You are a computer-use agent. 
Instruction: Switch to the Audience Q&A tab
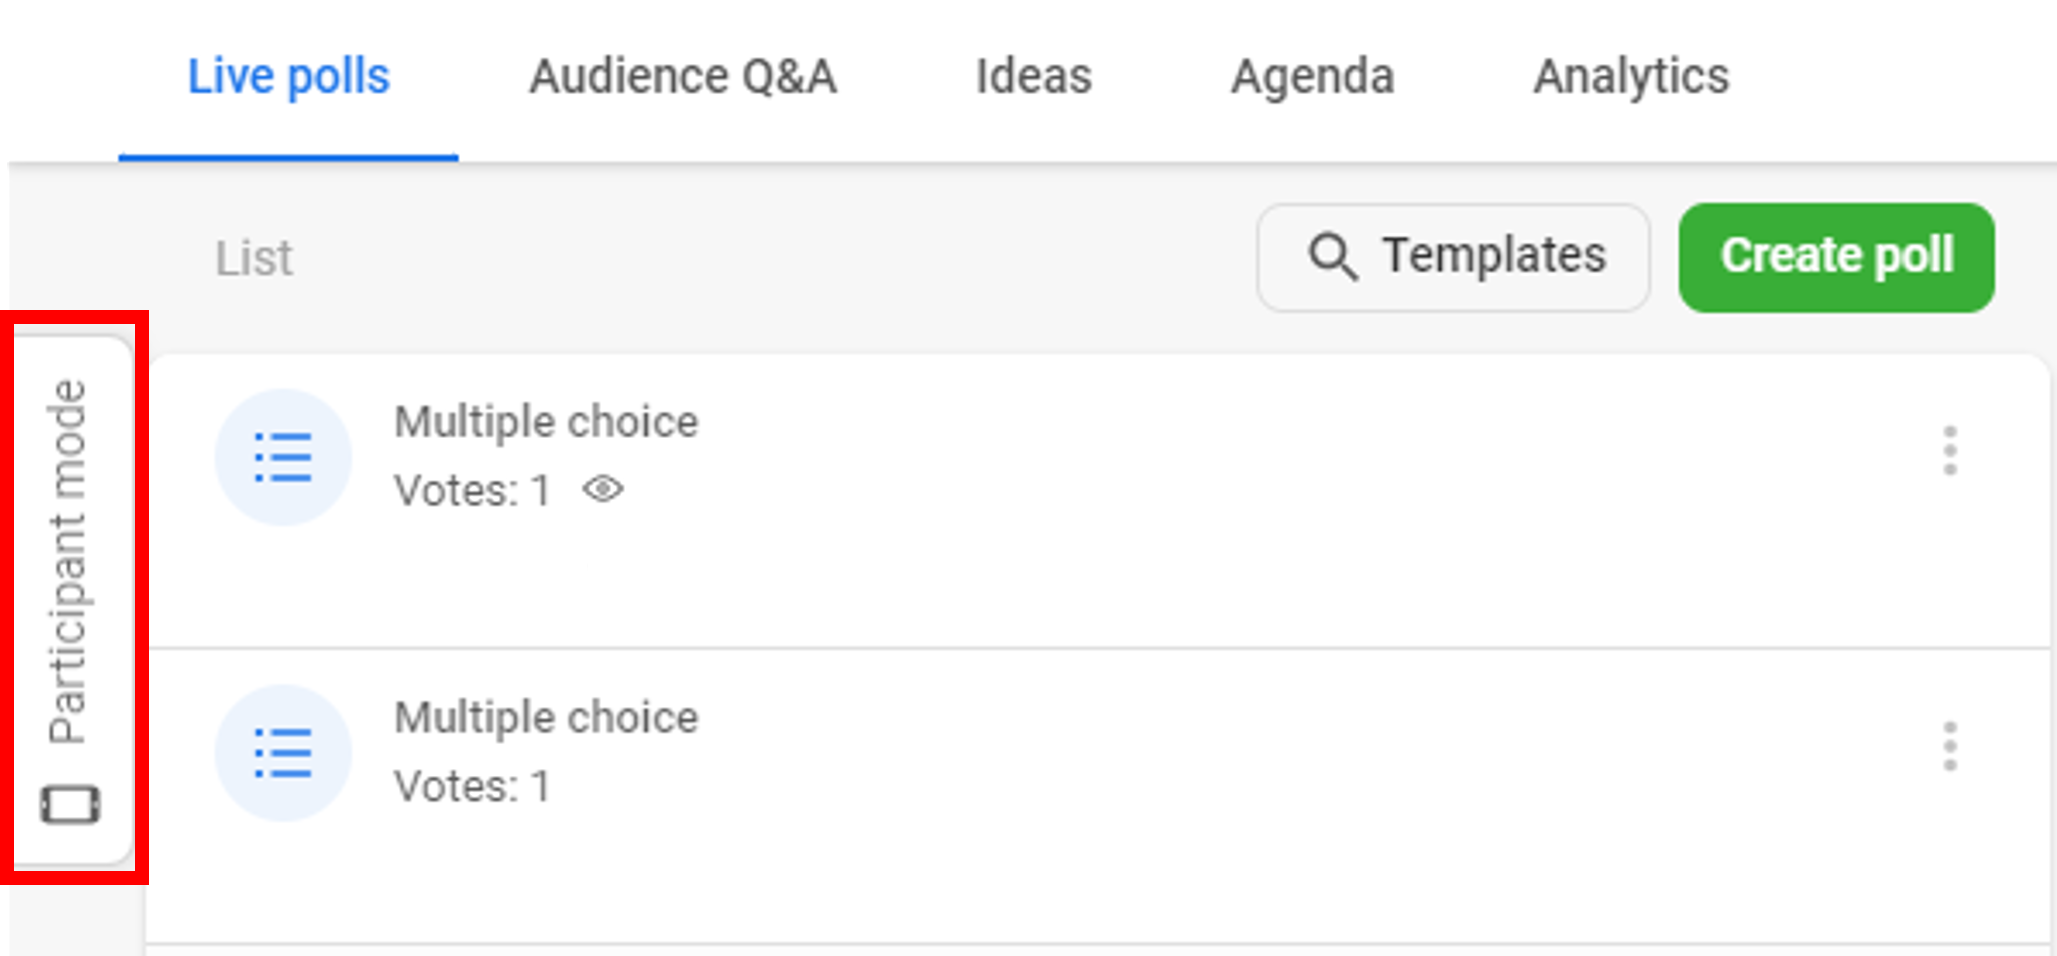(x=683, y=77)
